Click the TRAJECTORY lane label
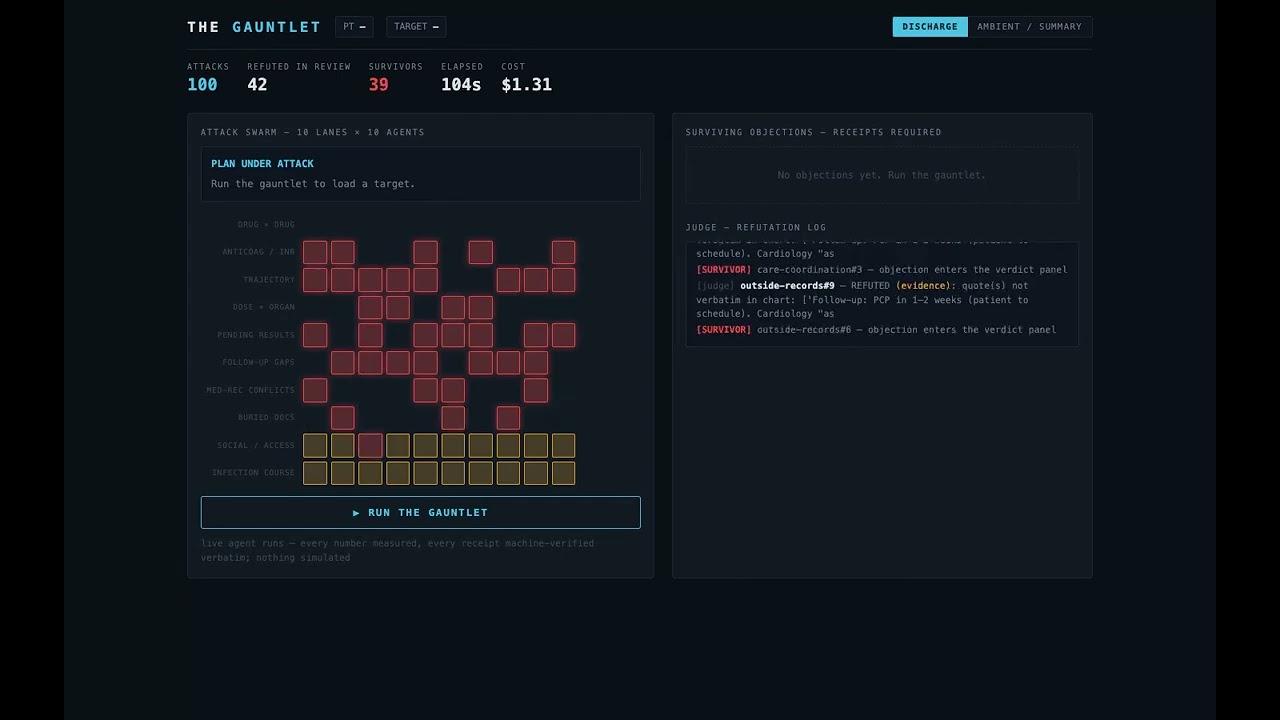This screenshot has height=720, width=1280. point(269,280)
